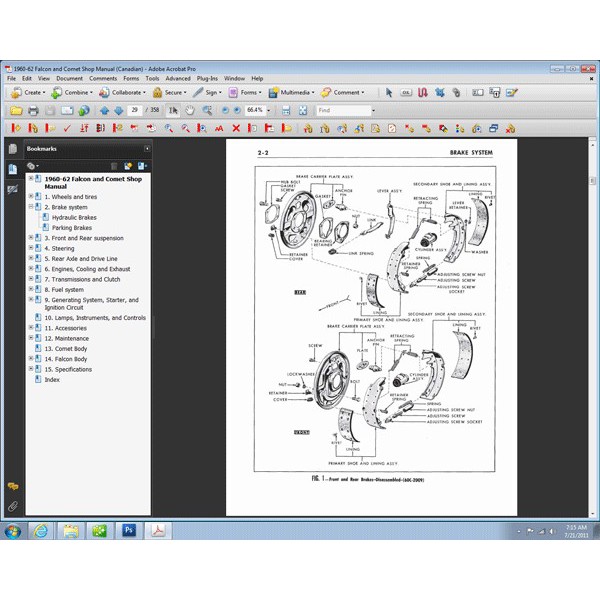600x600 pixels.
Task: Go to next page with down arrow
Action: [119, 111]
